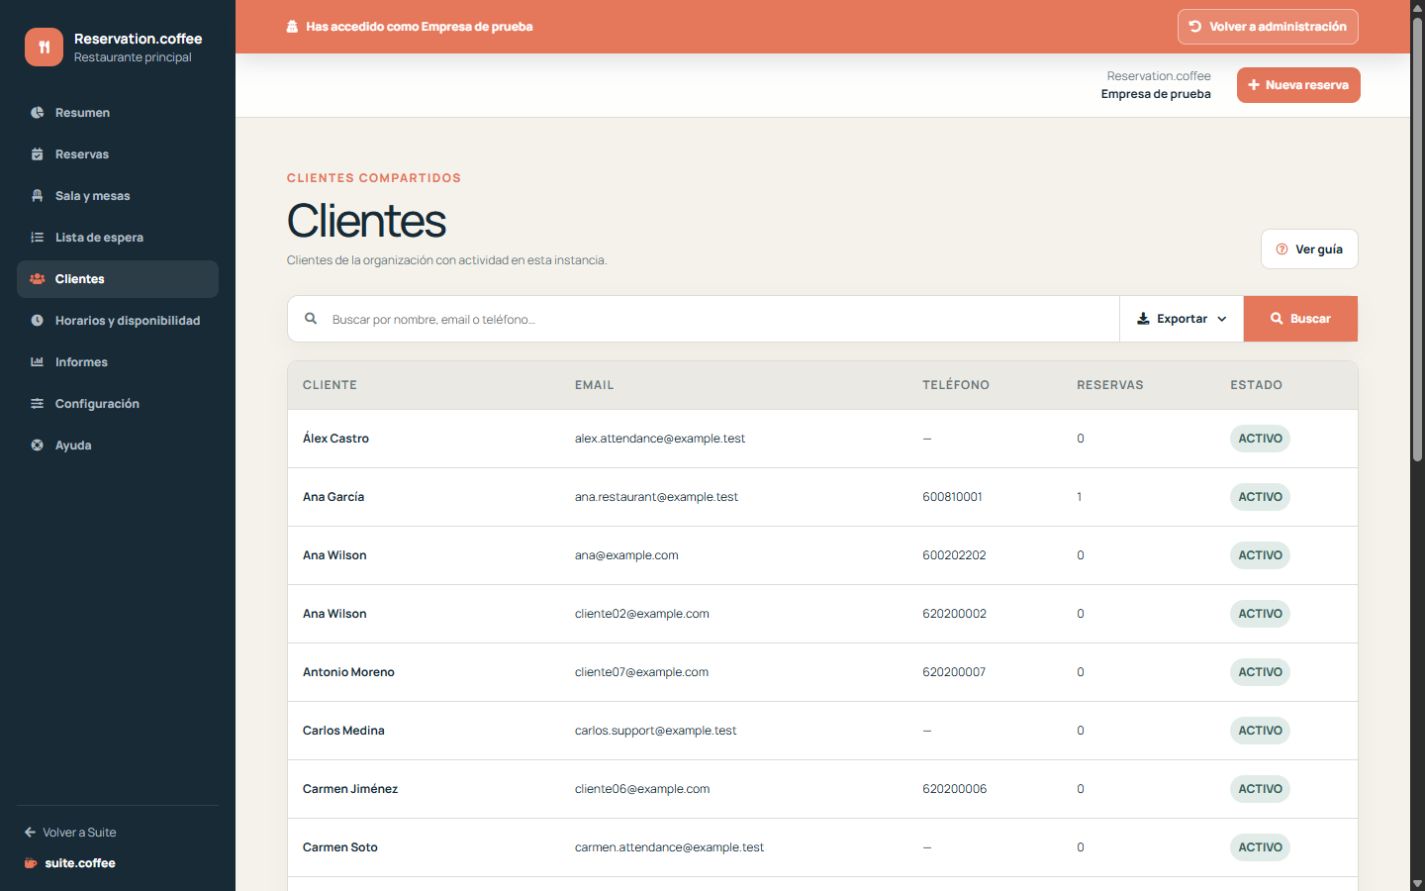Open the Informes page
The height and width of the screenshot is (891, 1425).
point(118,362)
